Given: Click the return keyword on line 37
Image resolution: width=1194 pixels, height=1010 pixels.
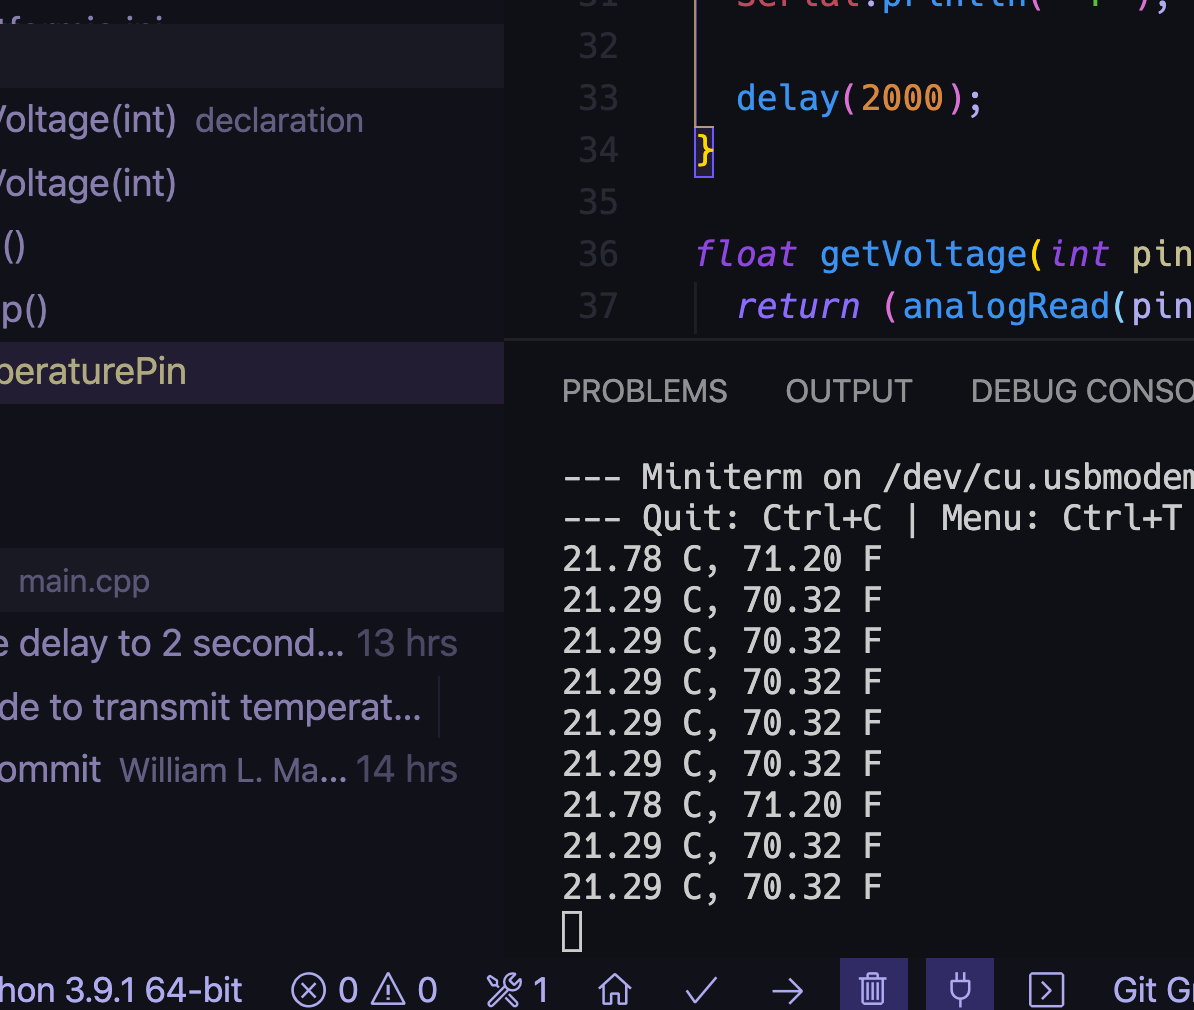Looking at the screenshot, I should tap(798, 306).
